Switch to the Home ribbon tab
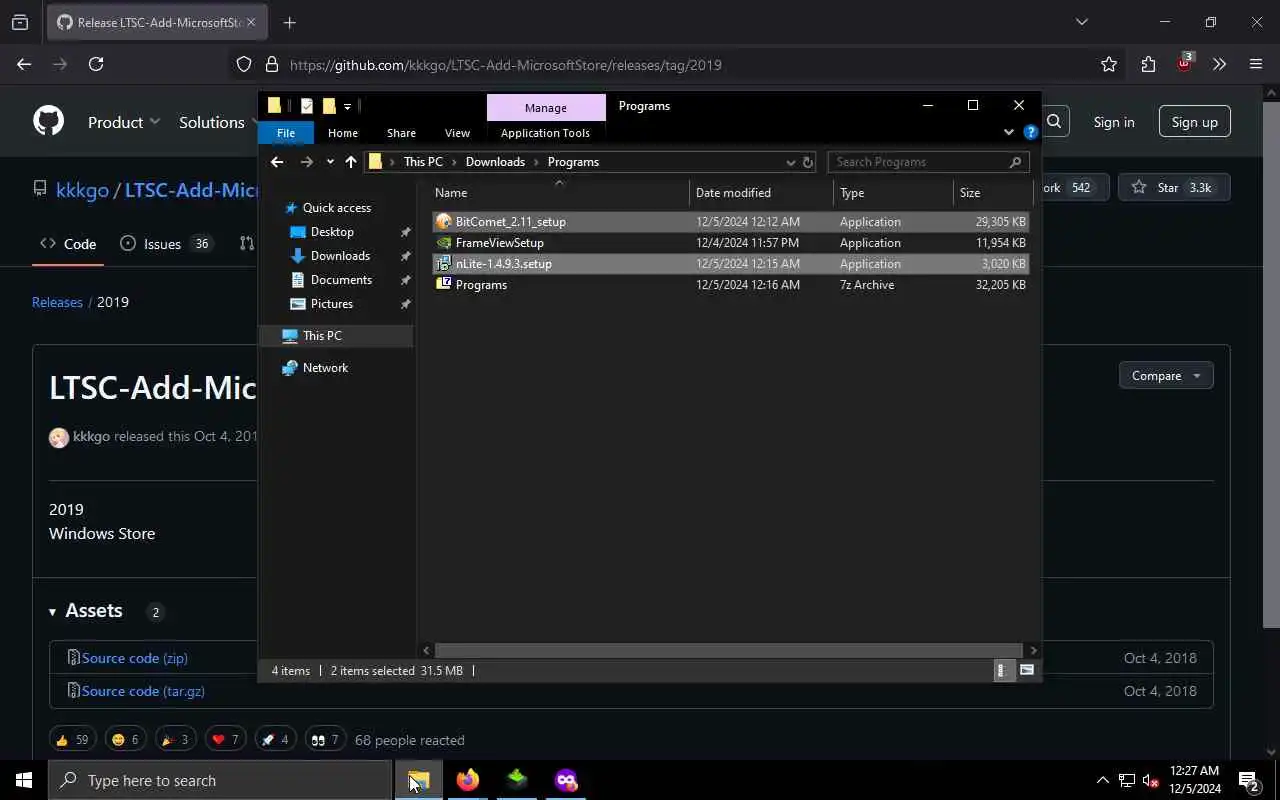1280x800 pixels. (343, 133)
